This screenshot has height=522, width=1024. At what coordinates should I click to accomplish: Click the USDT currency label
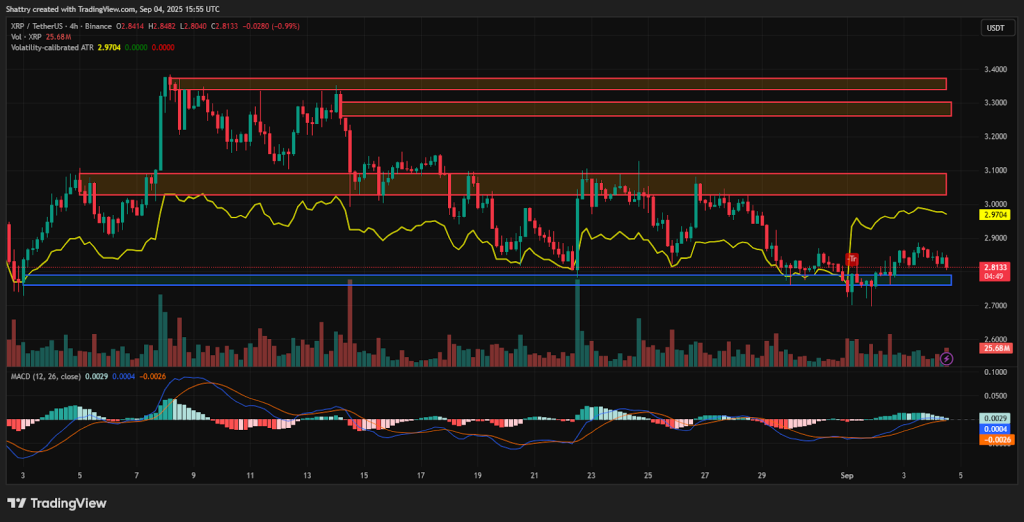[993, 29]
